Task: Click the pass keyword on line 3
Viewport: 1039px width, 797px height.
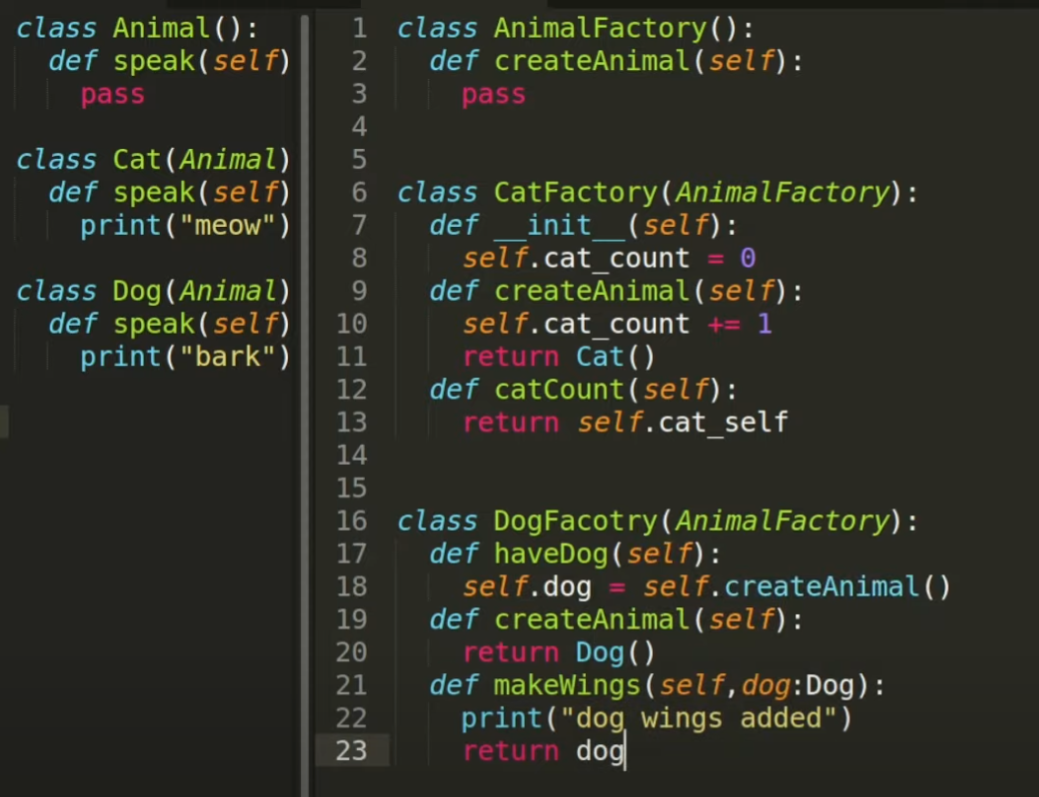Action: tap(494, 95)
